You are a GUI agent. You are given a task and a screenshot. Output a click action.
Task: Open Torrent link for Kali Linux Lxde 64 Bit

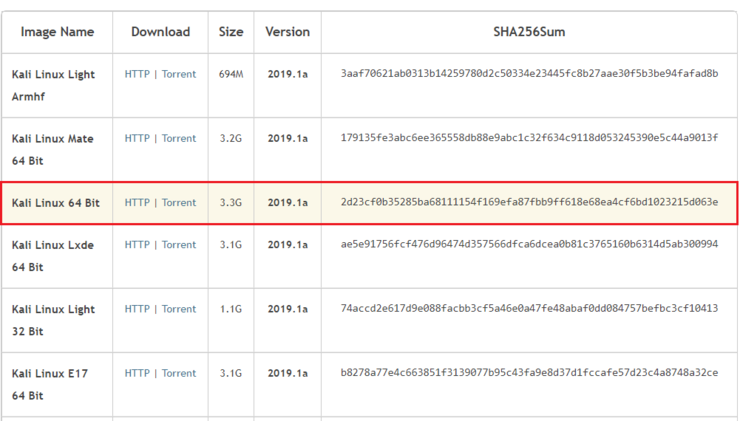coord(178,244)
